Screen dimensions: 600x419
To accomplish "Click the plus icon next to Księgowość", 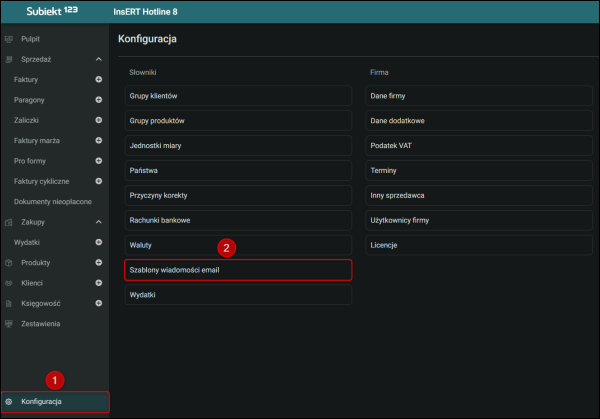I will 98,303.
